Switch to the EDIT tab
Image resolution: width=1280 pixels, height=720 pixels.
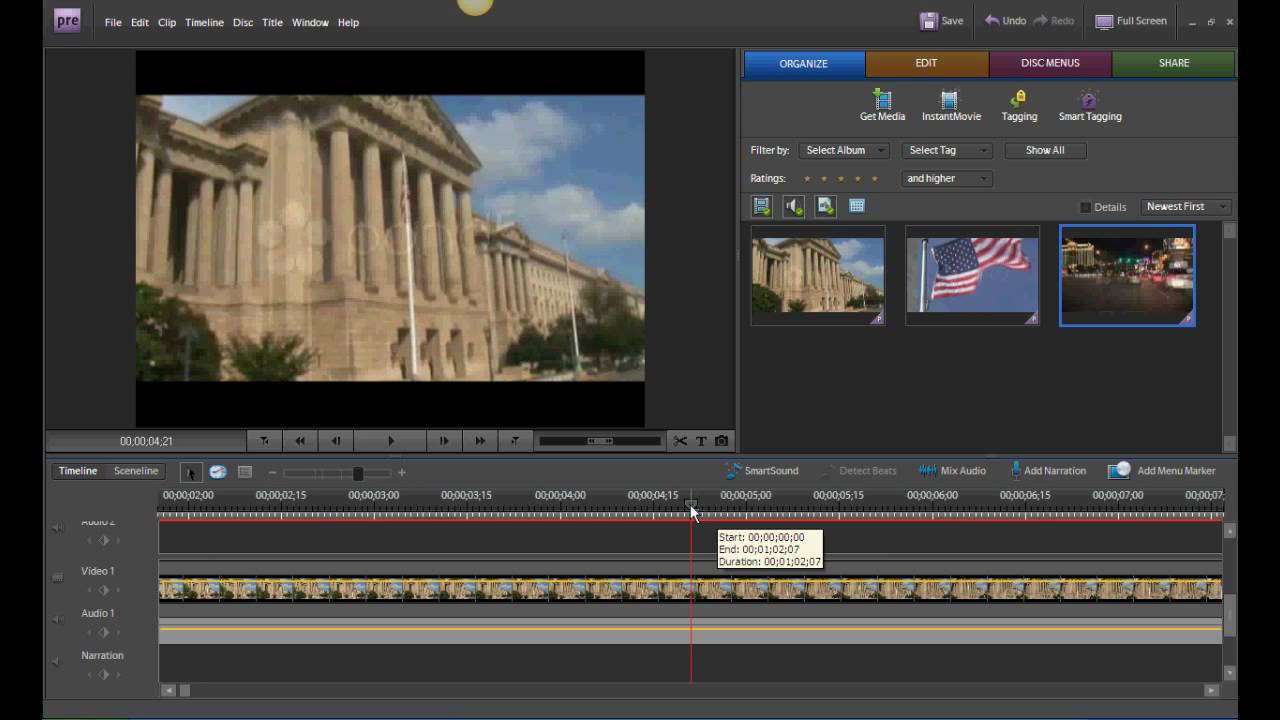(926, 63)
